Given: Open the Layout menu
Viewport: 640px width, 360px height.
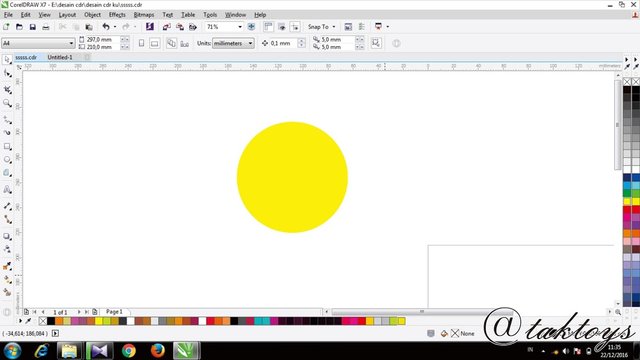Looking at the screenshot, I should [67, 15].
